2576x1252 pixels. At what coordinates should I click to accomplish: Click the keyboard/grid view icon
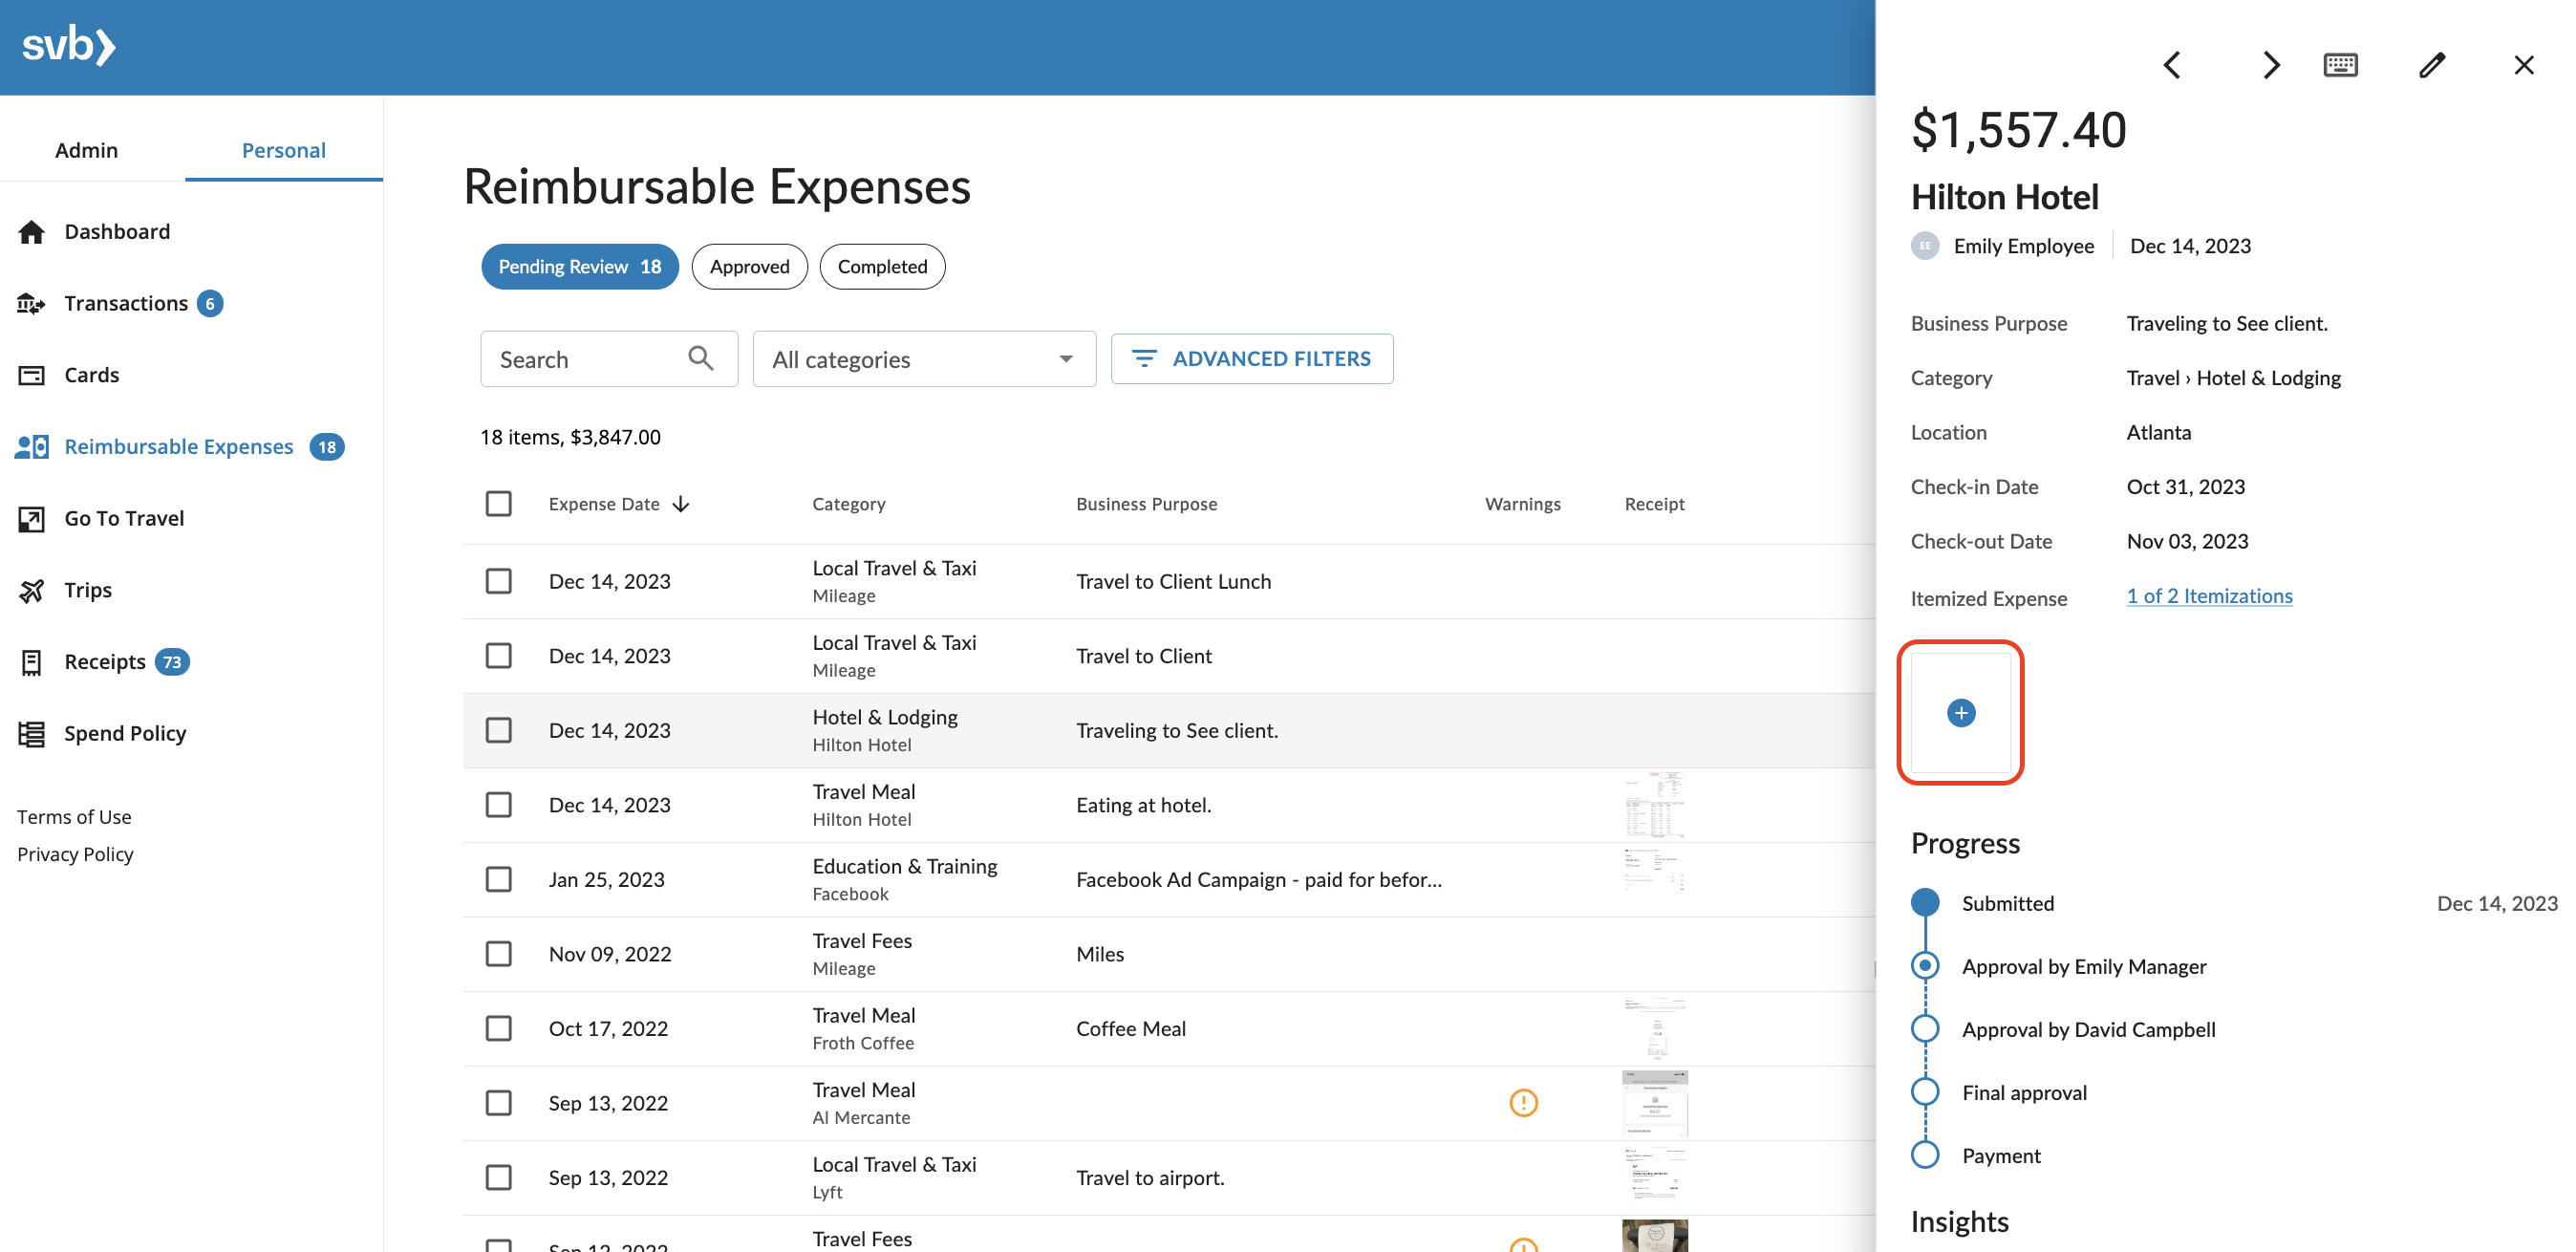point(2341,66)
